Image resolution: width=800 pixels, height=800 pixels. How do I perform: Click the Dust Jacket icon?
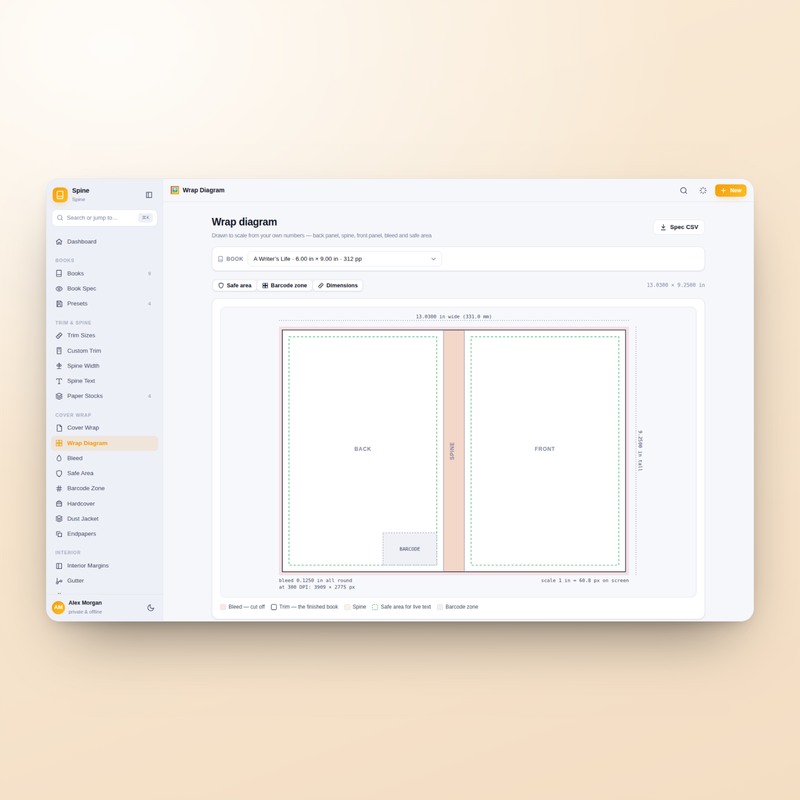click(59, 518)
